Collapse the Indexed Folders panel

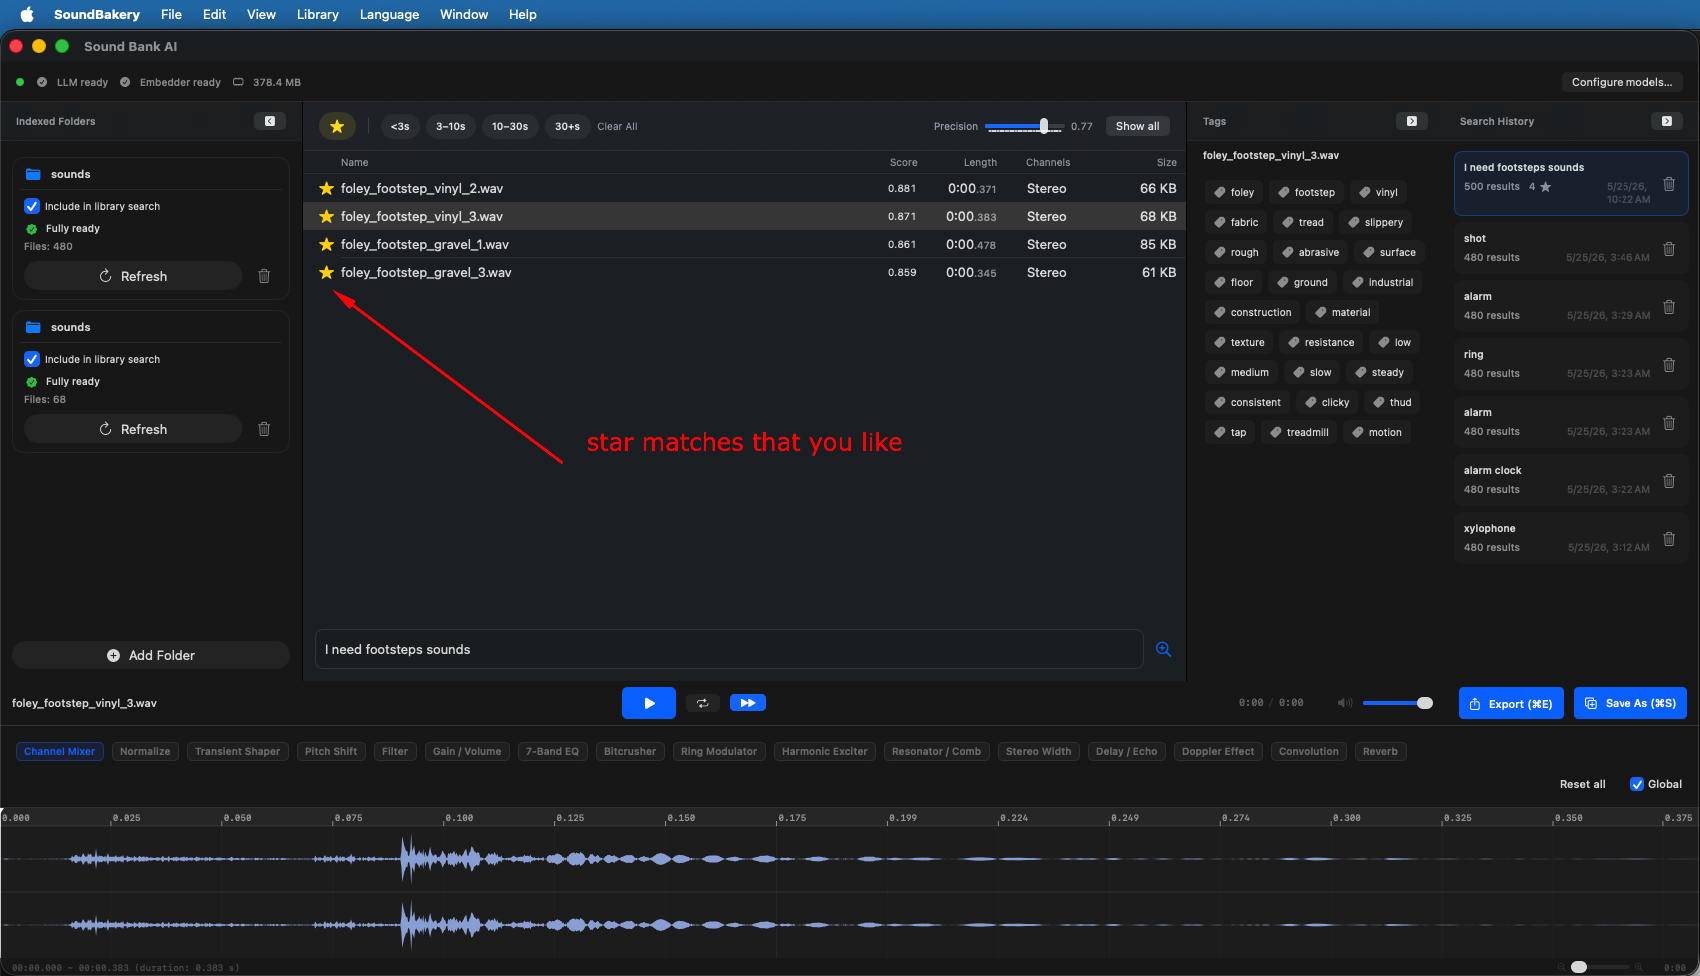click(270, 121)
